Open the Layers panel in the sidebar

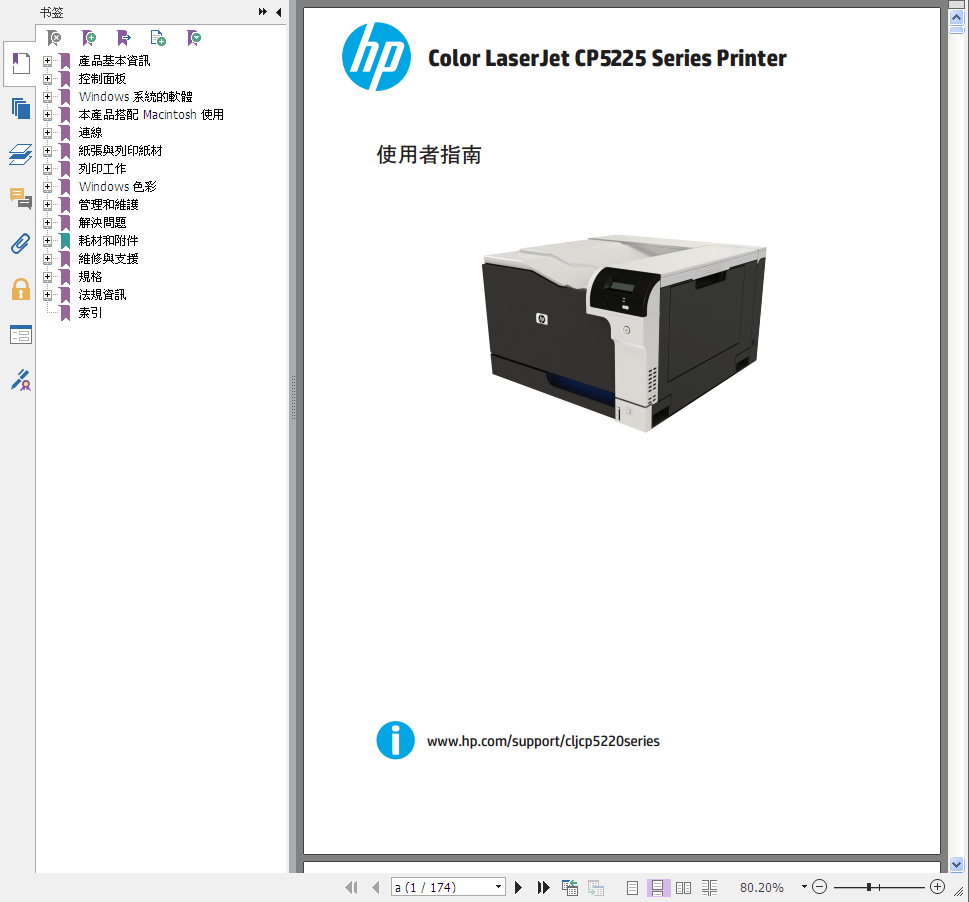[20, 154]
